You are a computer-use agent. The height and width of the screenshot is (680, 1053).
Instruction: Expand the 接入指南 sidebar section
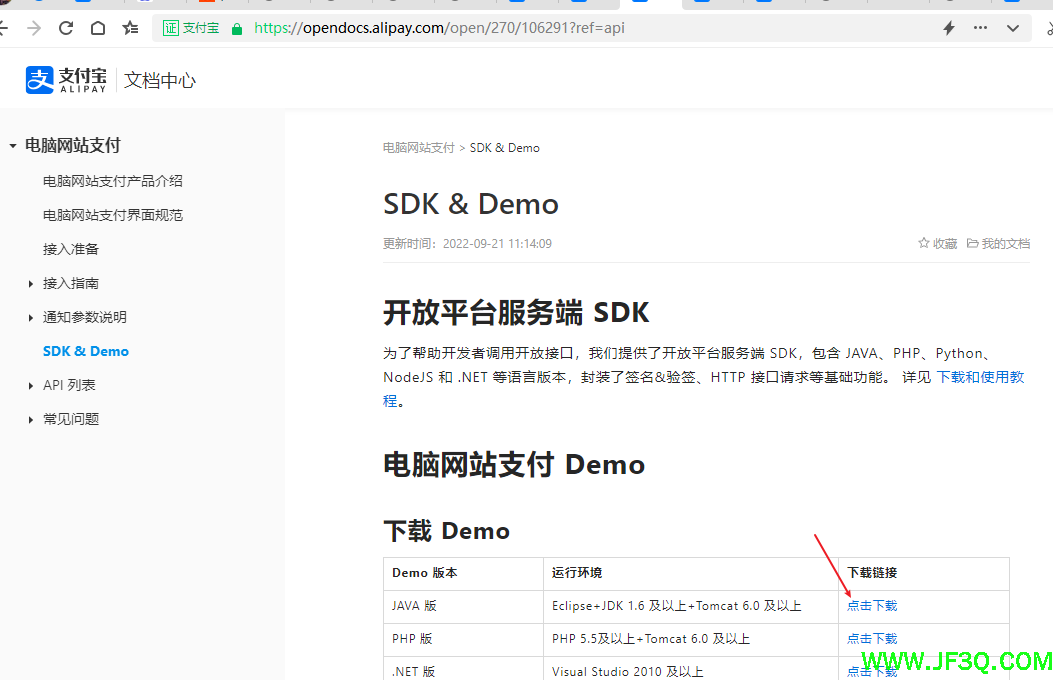click(31, 284)
